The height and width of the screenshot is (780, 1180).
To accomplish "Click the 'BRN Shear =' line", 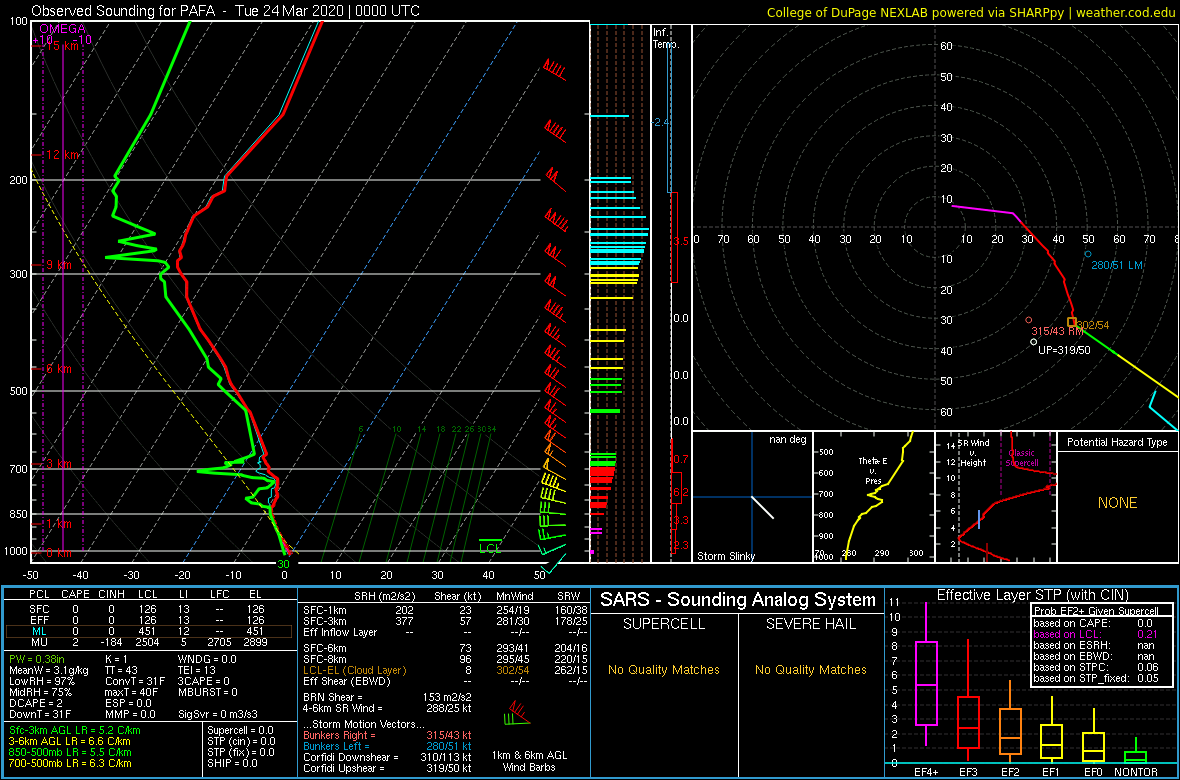I will (x=386, y=697).
